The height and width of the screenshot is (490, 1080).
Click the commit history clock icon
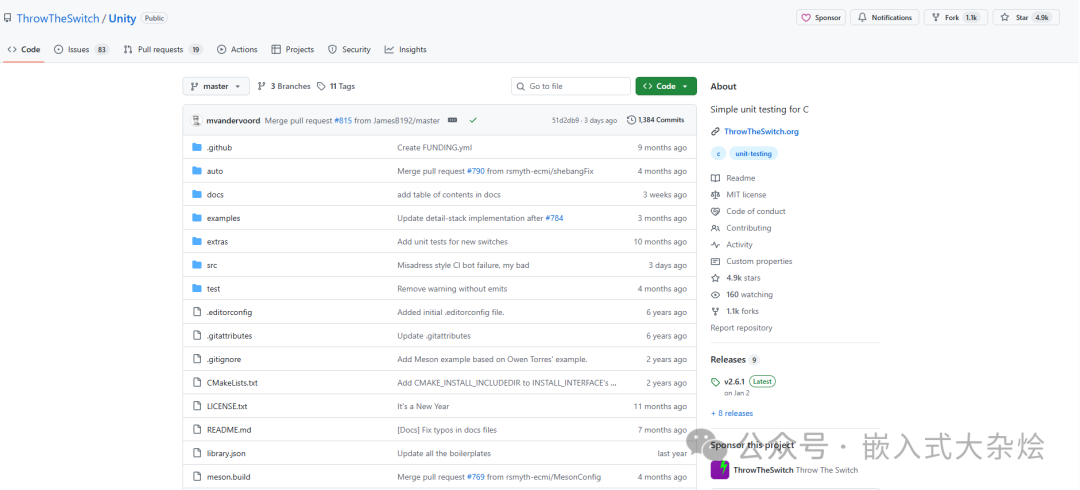pyautogui.click(x=632, y=120)
